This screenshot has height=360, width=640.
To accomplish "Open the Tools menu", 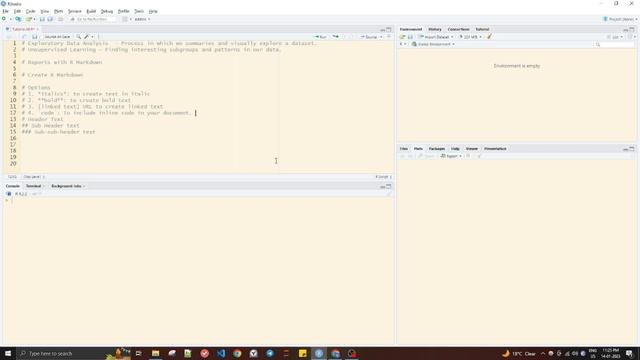I will click(x=139, y=11).
